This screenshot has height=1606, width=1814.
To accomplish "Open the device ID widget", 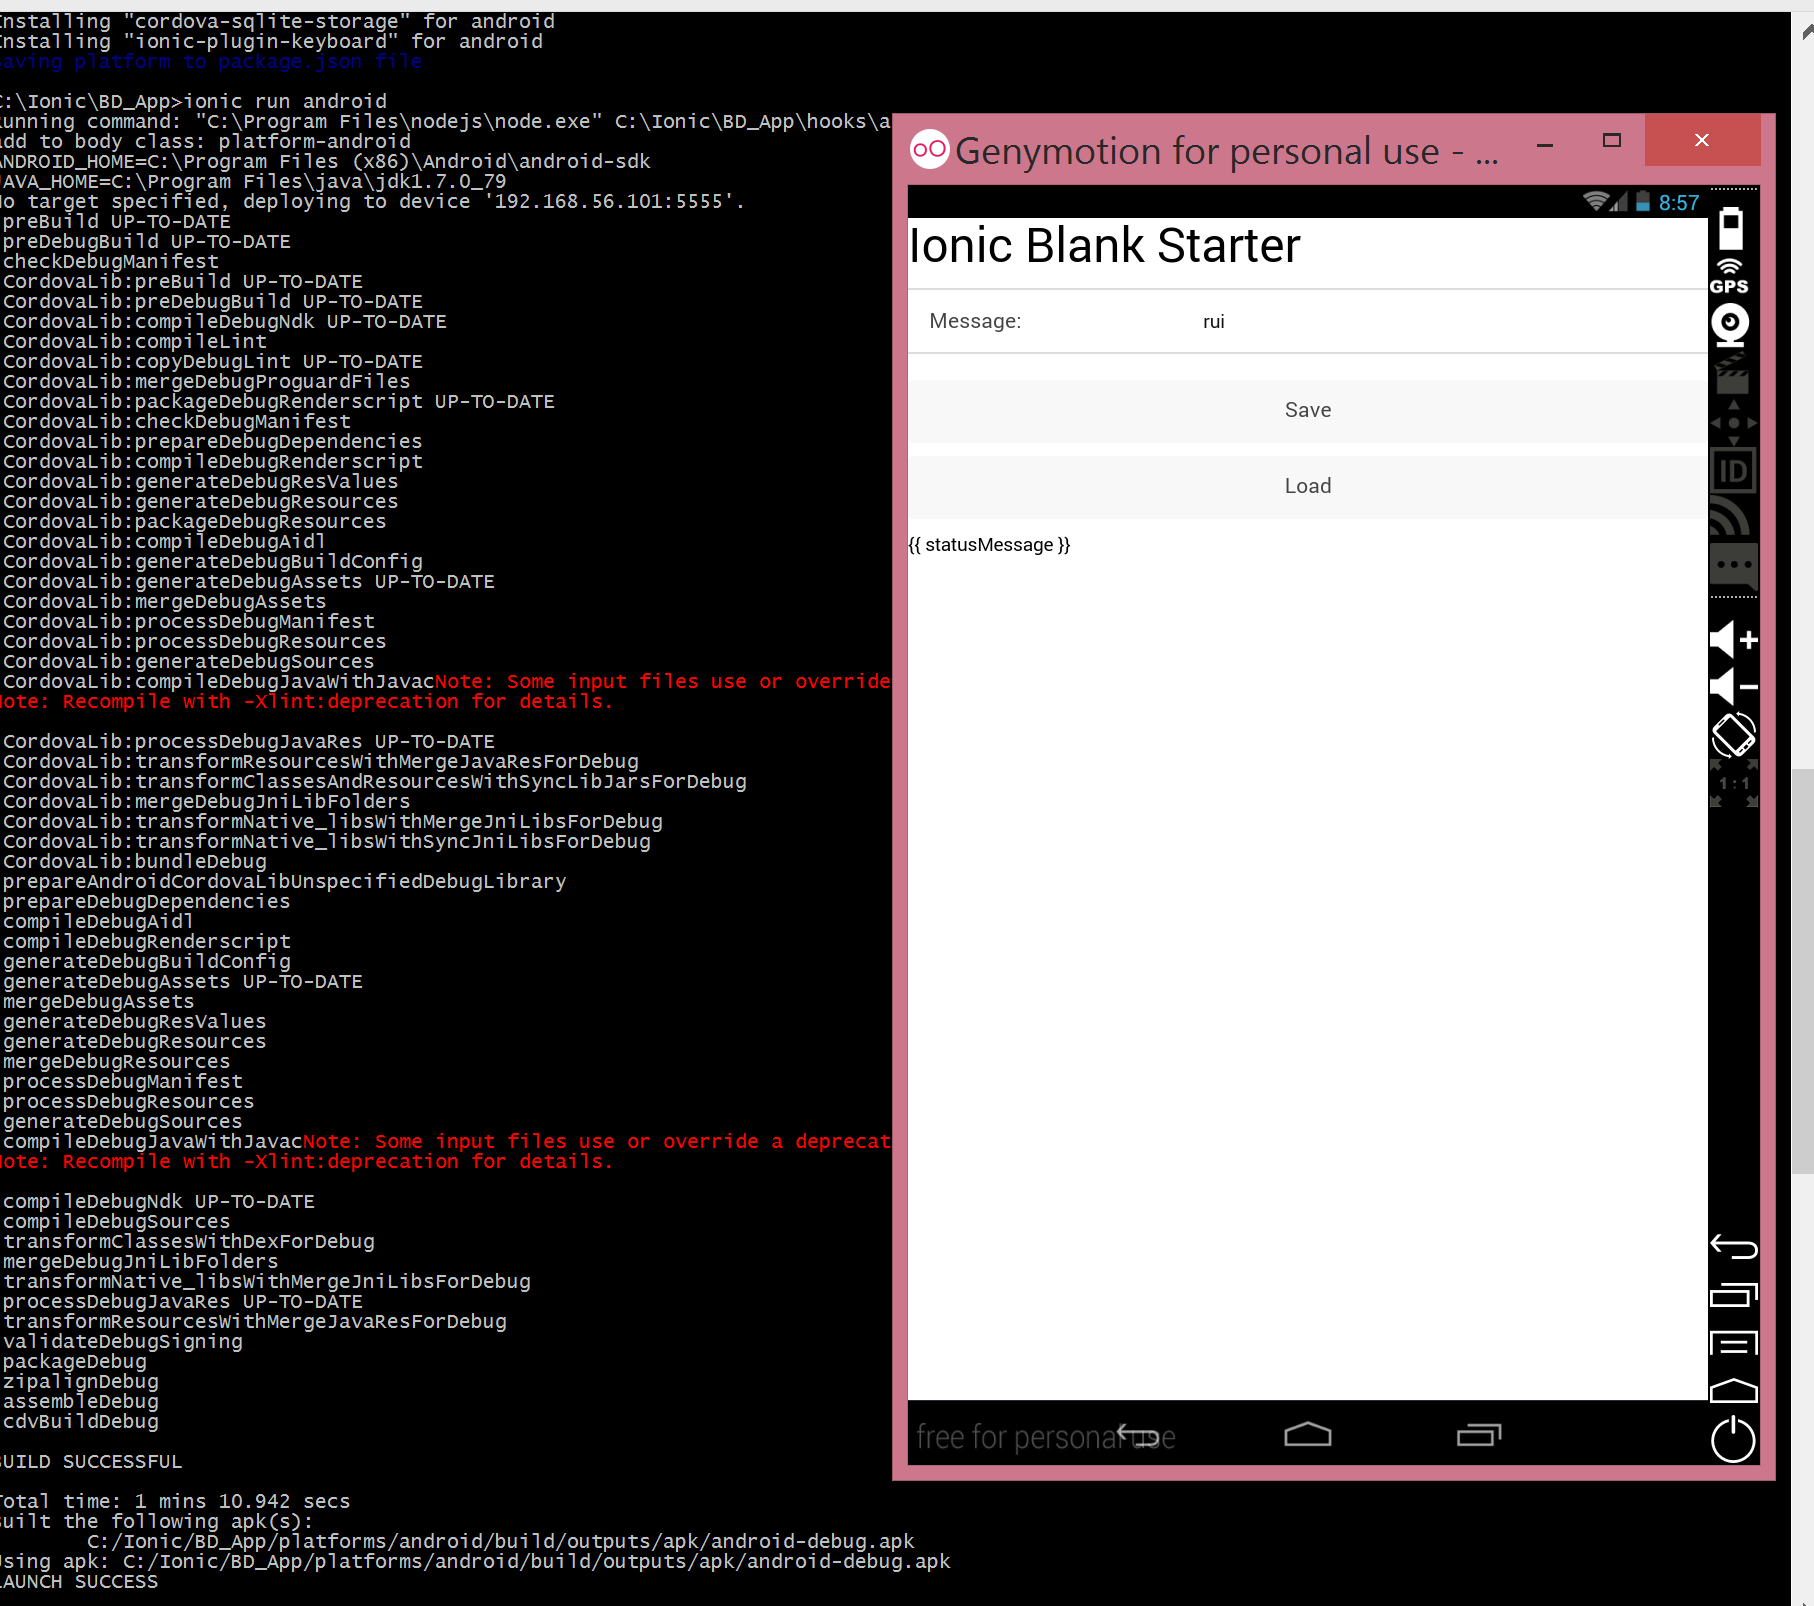I will [x=1733, y=472].
